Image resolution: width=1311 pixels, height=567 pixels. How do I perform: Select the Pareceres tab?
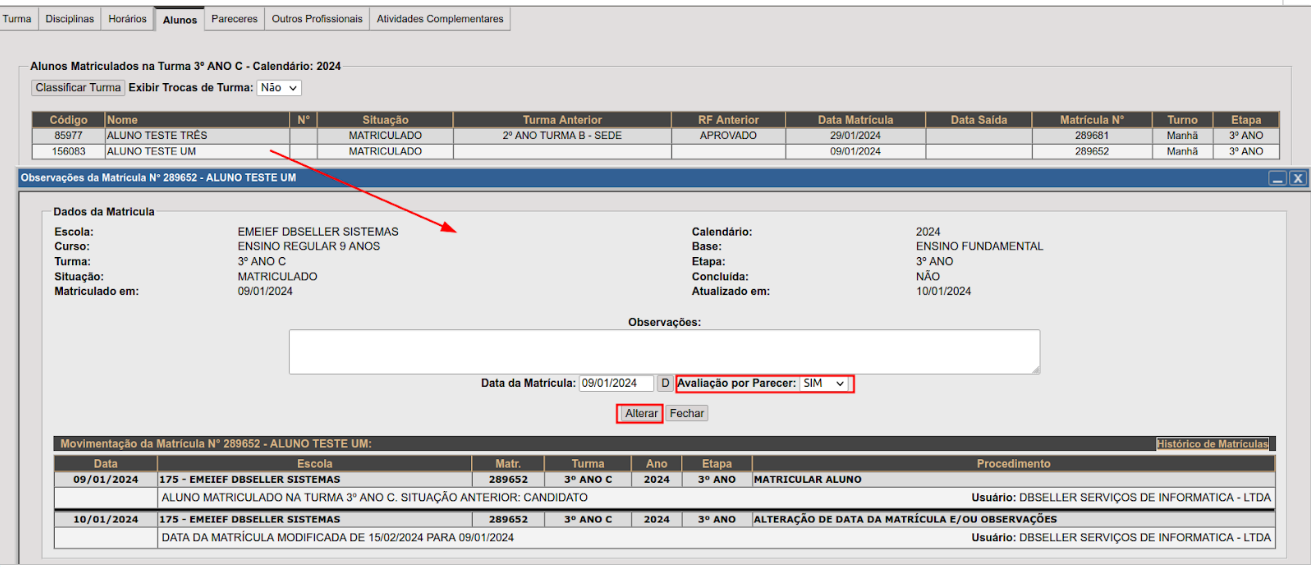235,19
